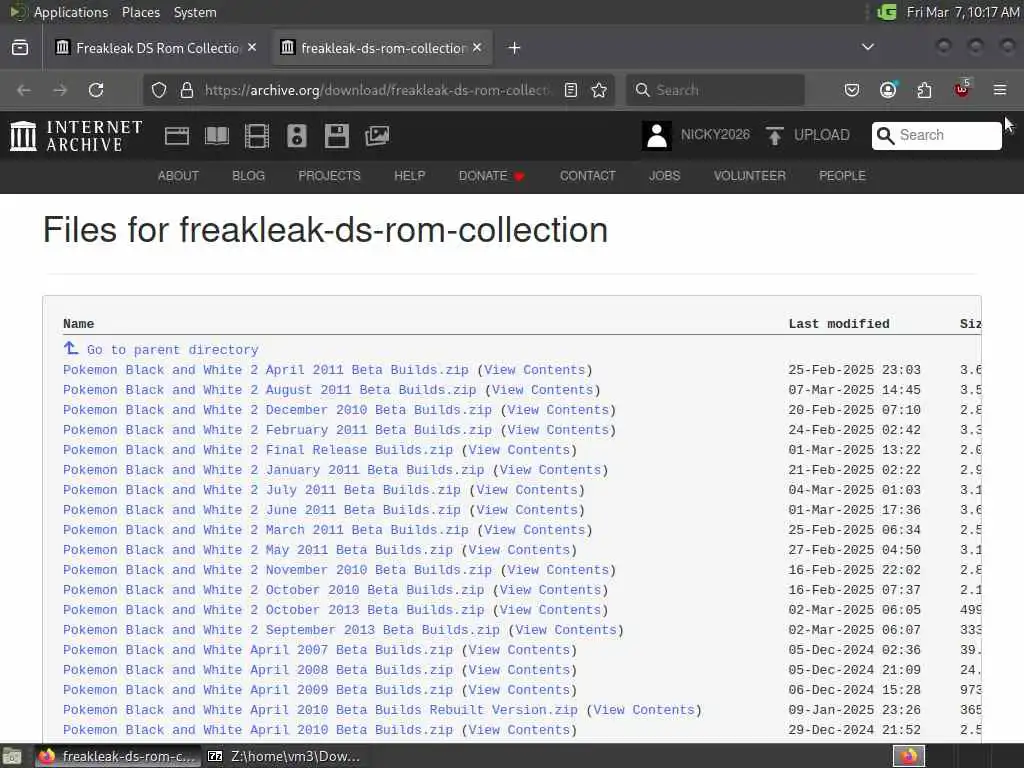
Task: View contents of December 2010 Beta Builds
Action: tap(558, 410)
